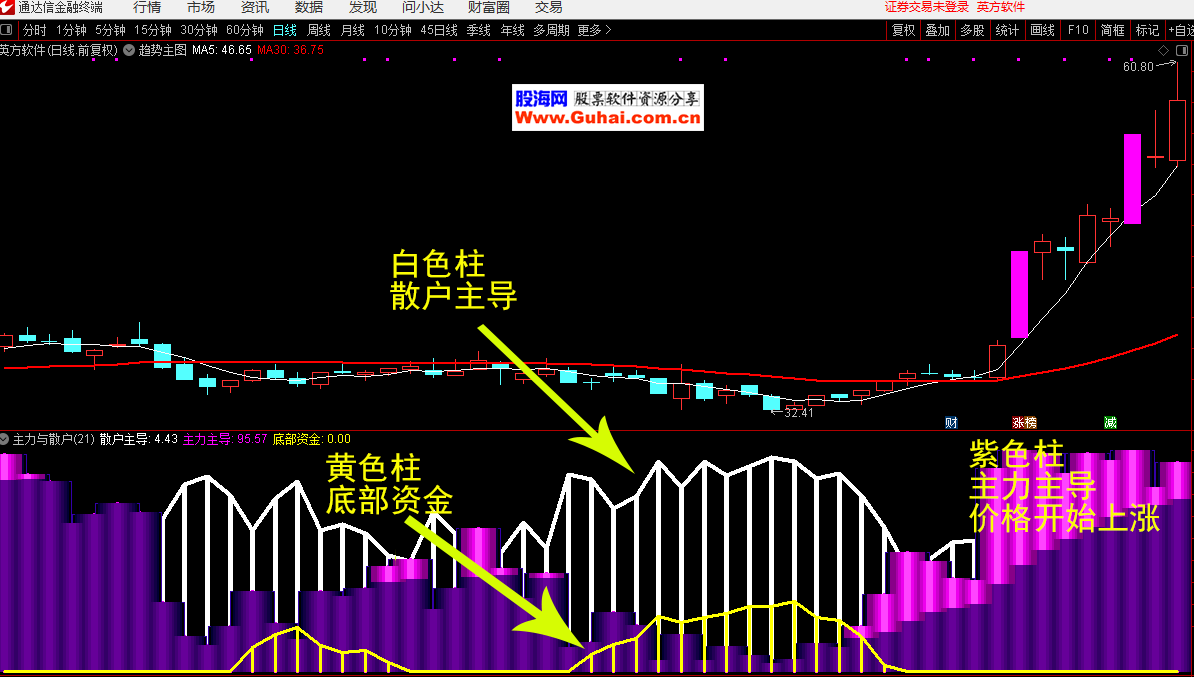Click the diamond icon at chart top-right
Image resolution: width=1194 pixels, height=677 pixels.
[x=1163, y=50]
